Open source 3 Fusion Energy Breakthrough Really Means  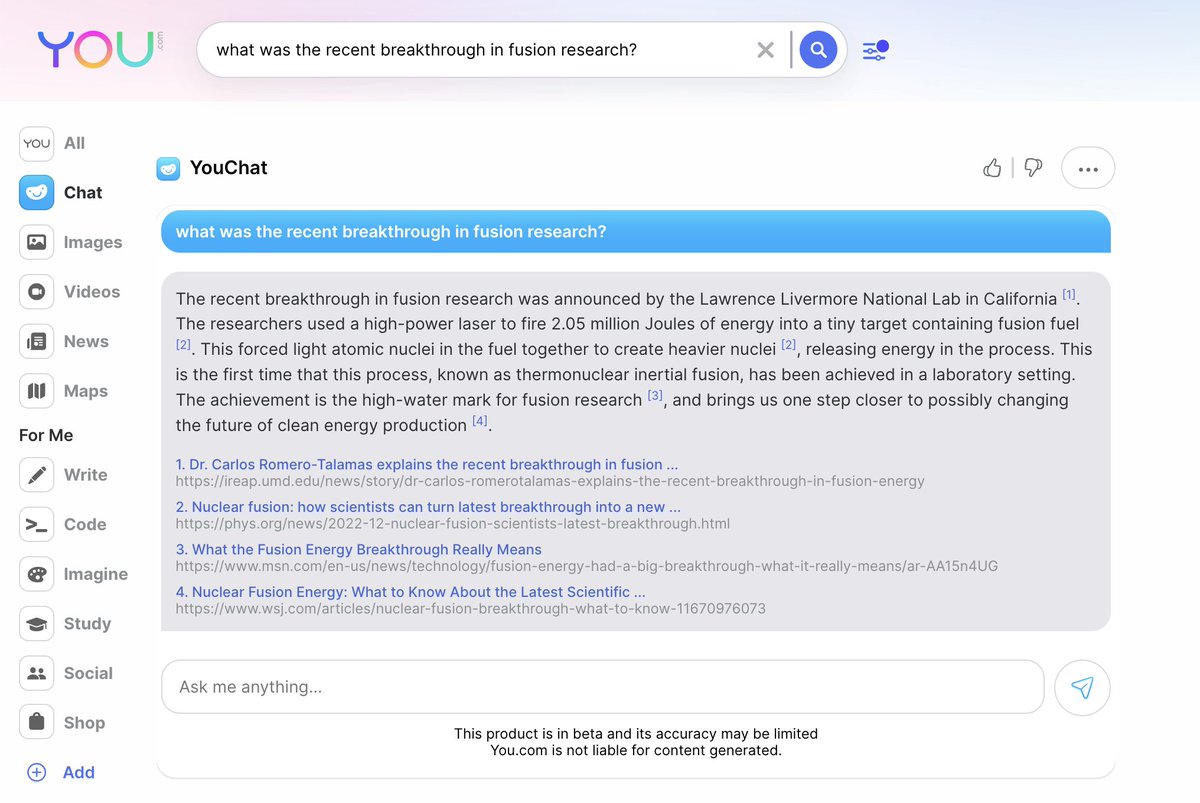[x=358, y=549]
